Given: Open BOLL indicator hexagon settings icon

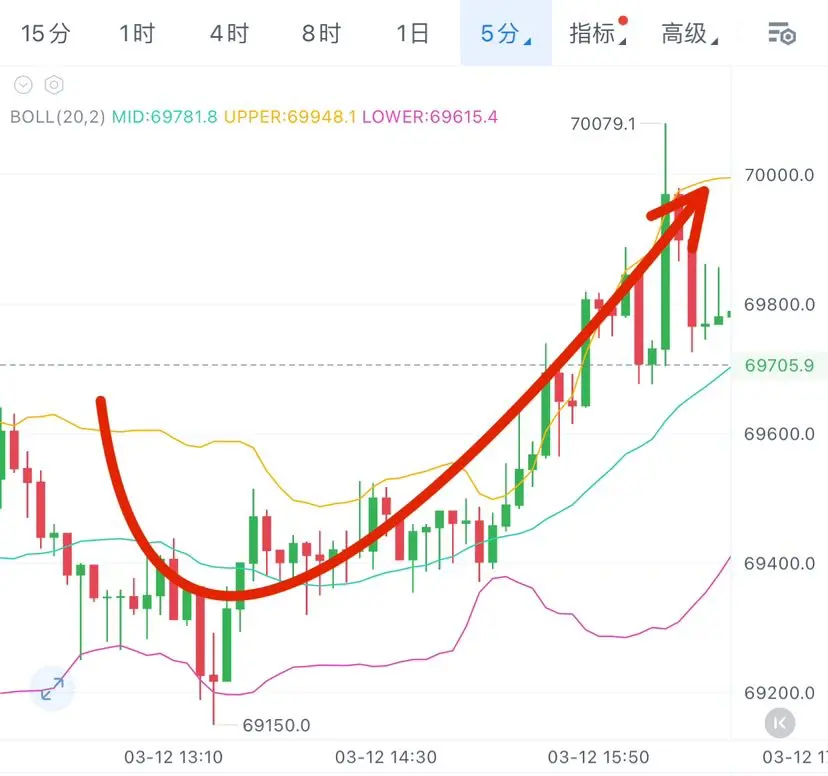Looking at the screenshot, I should click(54, 84).
